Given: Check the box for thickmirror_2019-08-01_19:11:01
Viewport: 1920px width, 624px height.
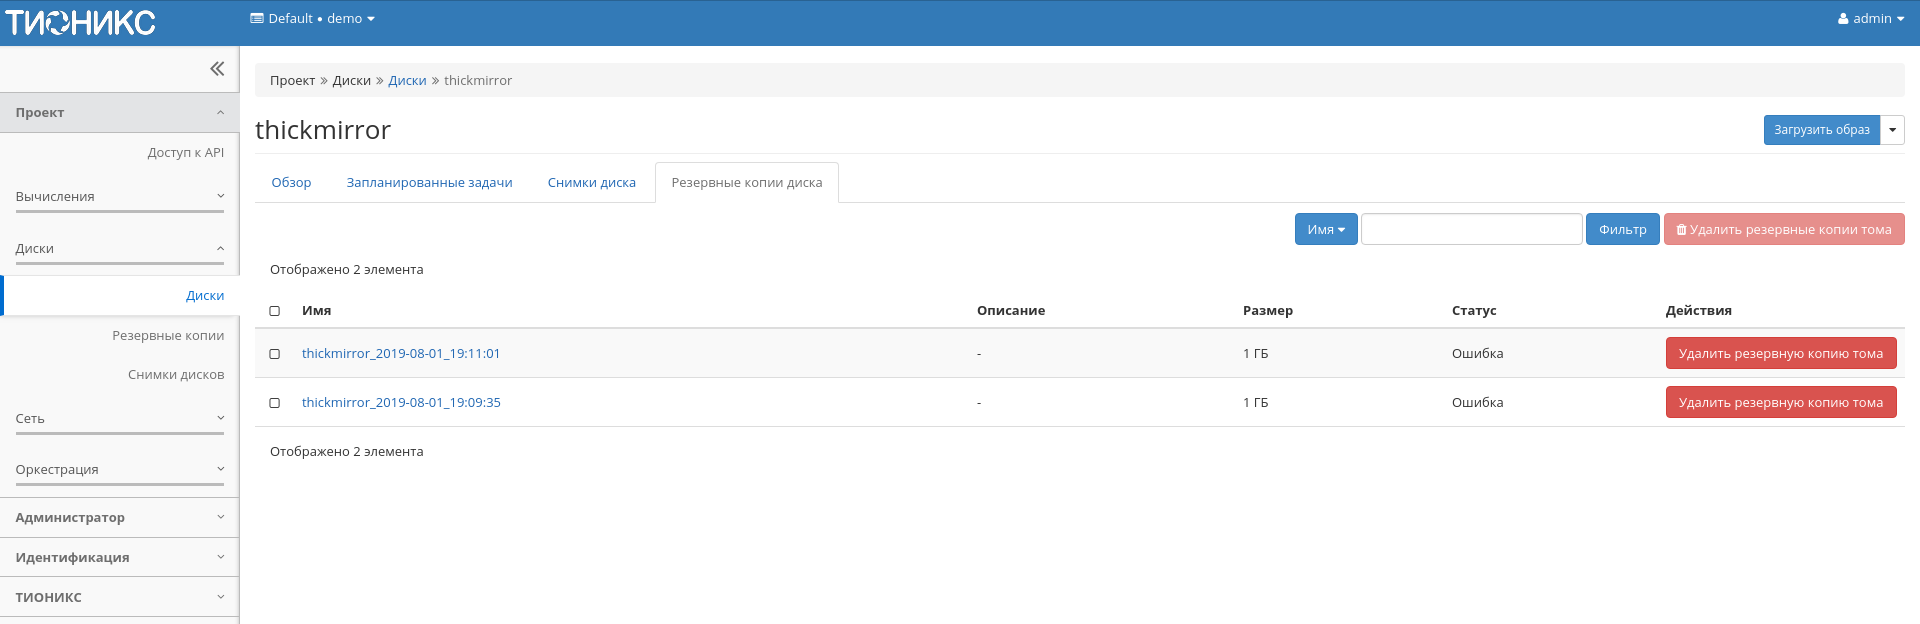Looking at the screenshot, I should click(275, 354).
